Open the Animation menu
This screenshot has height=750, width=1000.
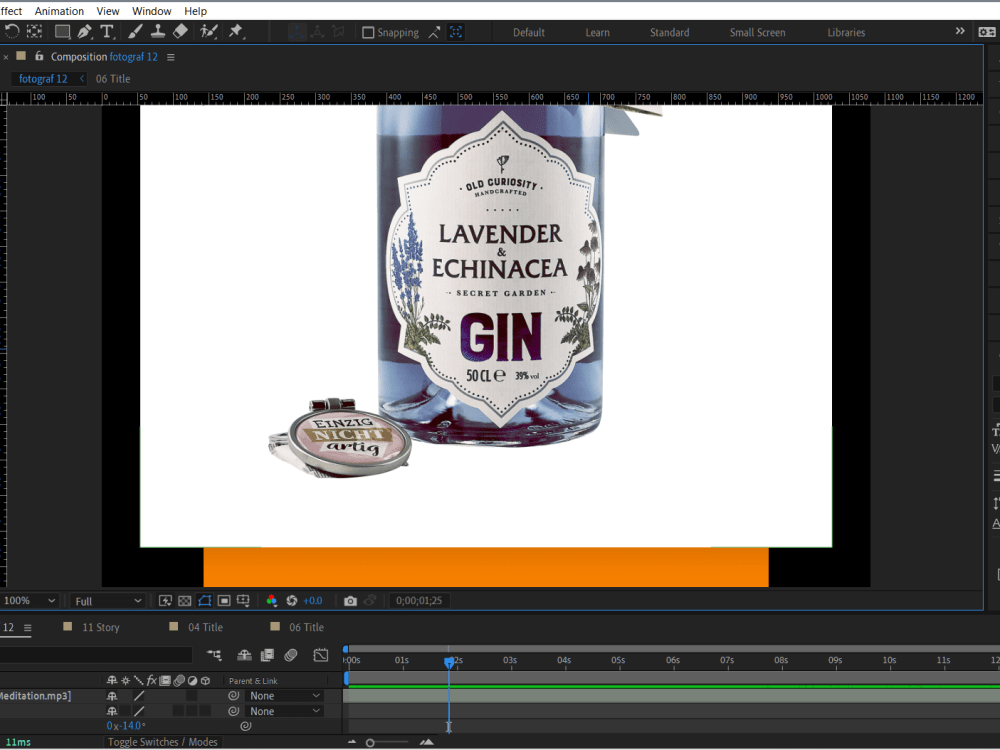click(59, 11)
